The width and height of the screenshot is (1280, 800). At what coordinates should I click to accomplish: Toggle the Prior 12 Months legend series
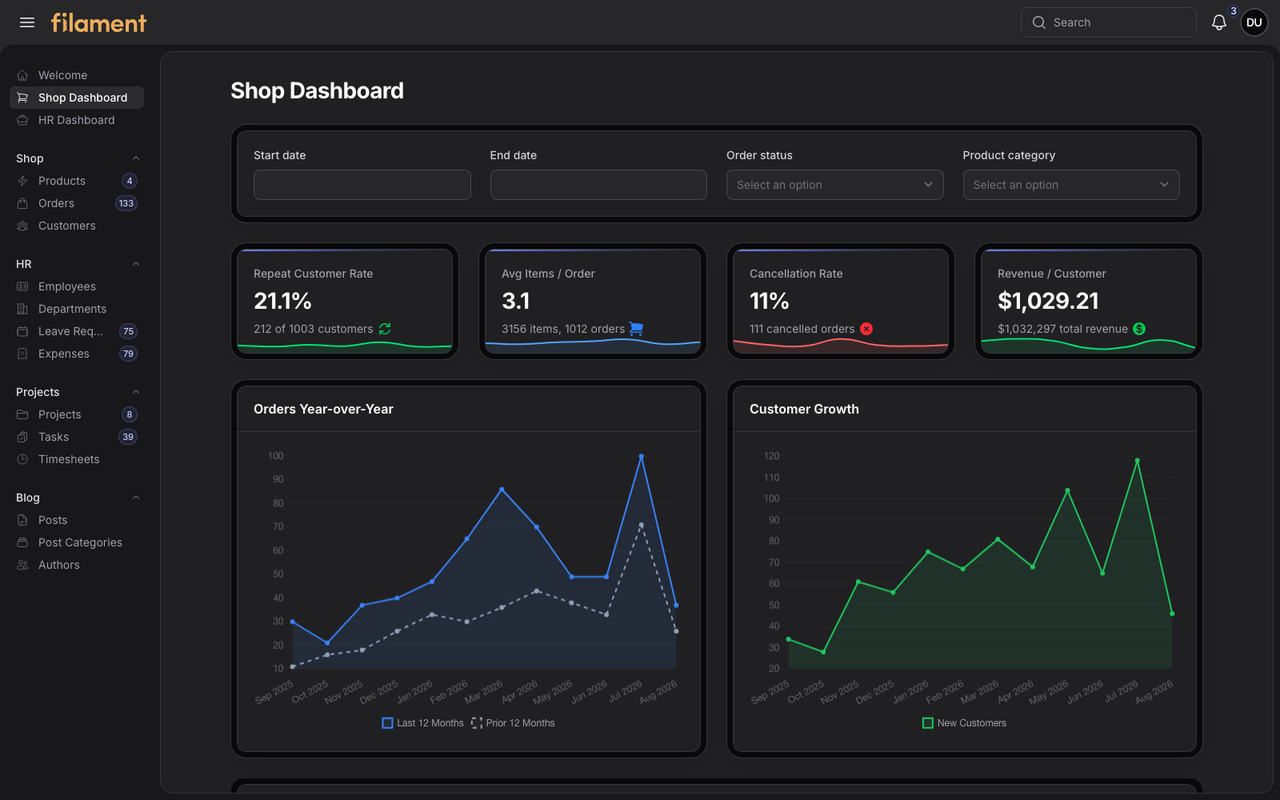pos(512,723)
